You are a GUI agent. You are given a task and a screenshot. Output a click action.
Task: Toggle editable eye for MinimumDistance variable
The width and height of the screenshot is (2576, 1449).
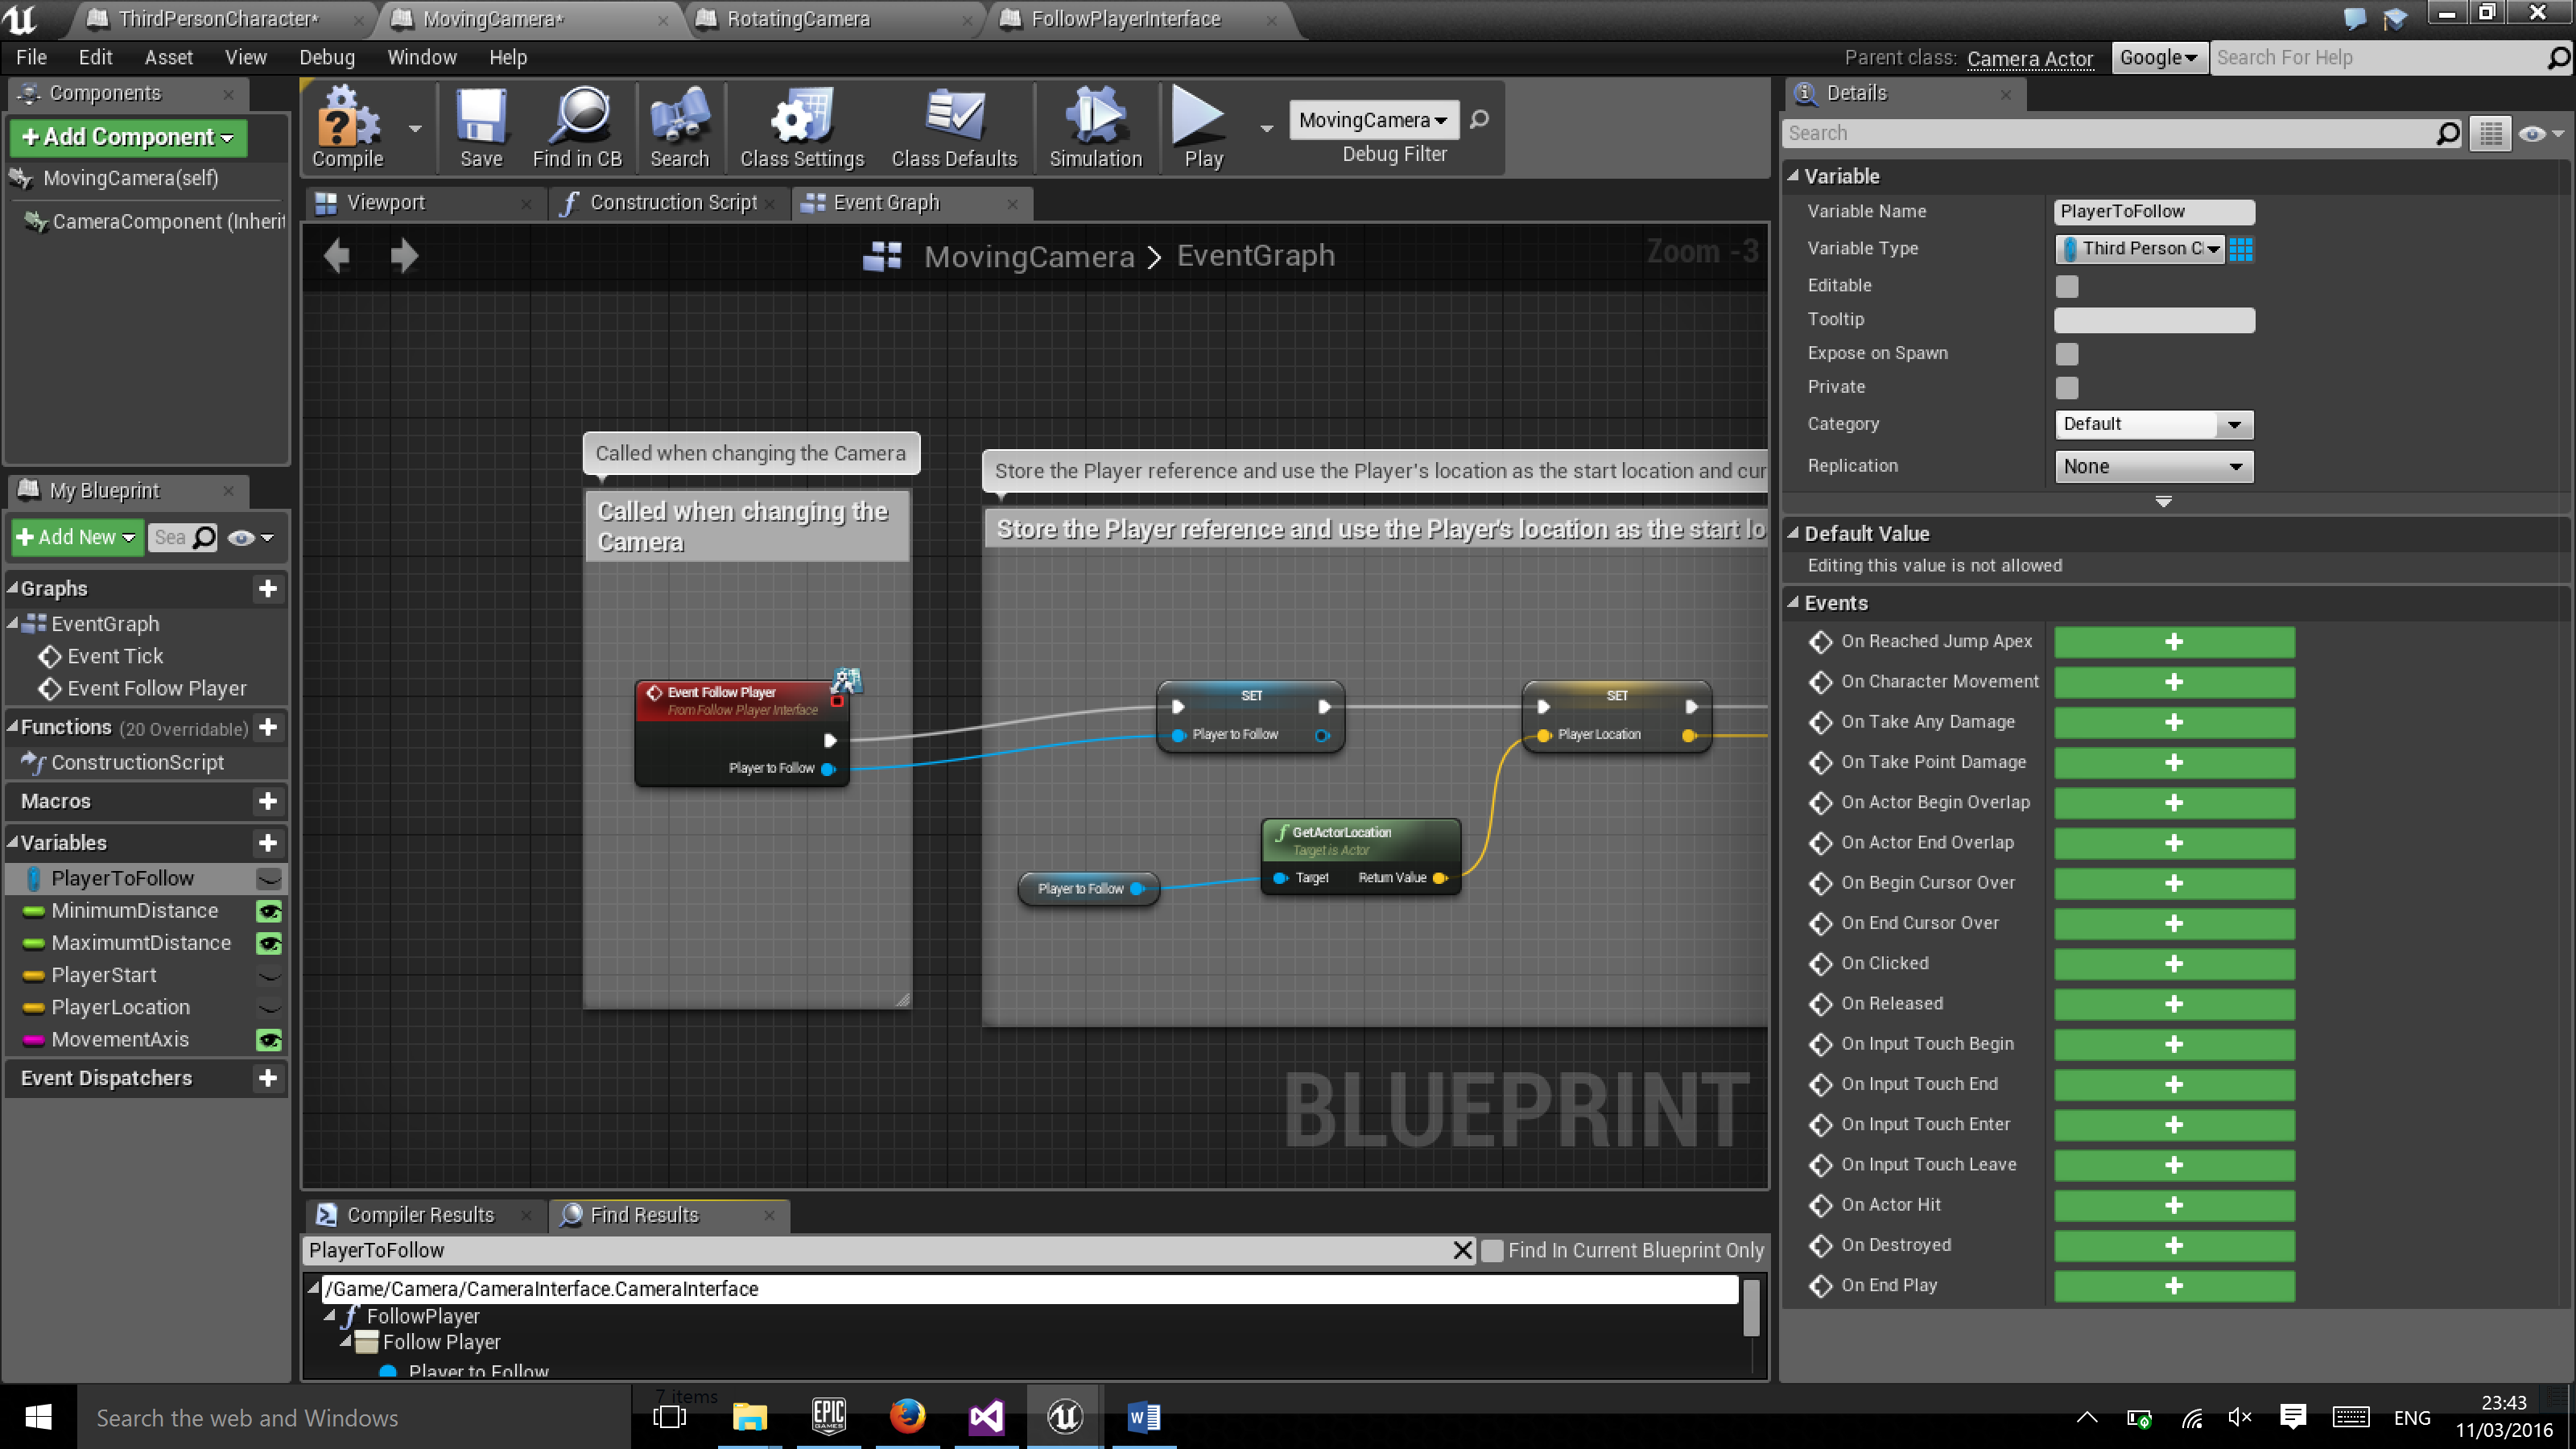[269, 911]
